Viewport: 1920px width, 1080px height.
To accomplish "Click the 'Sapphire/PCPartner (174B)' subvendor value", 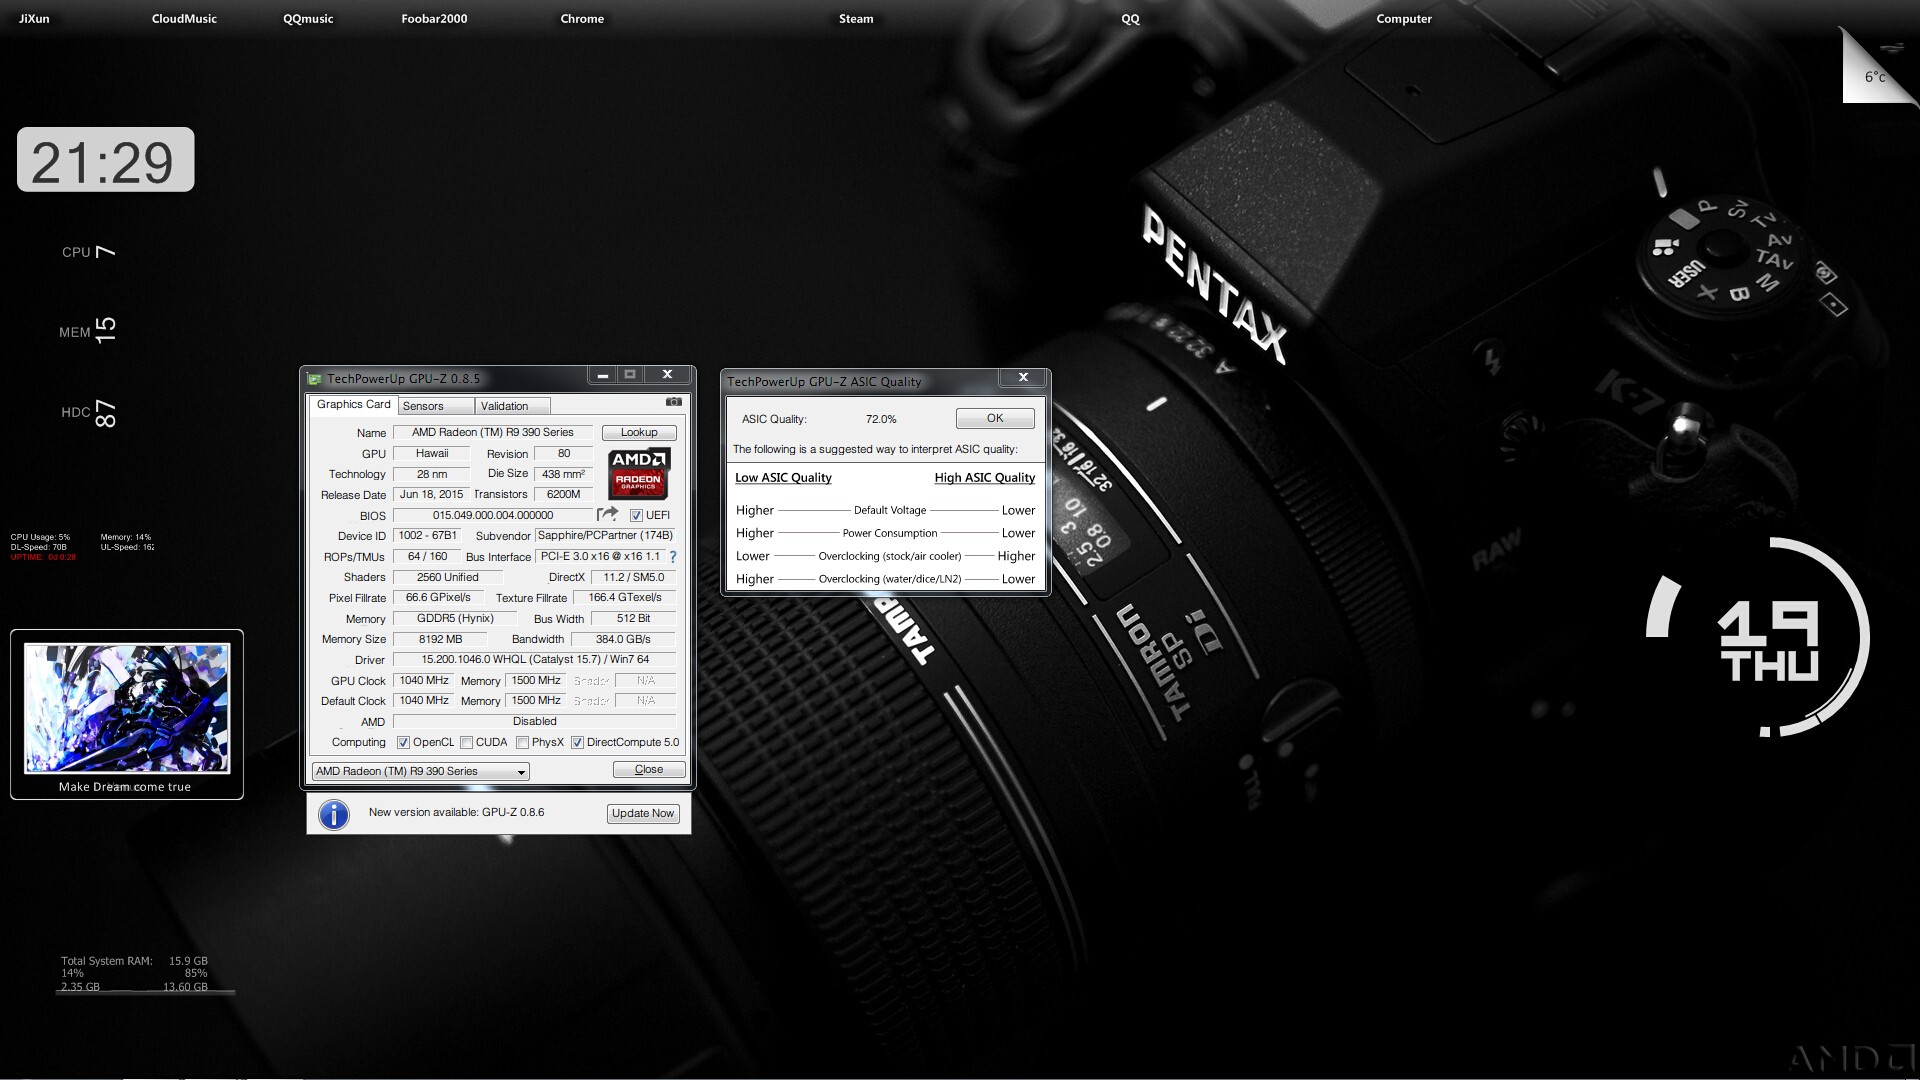I will click(605, 536).
